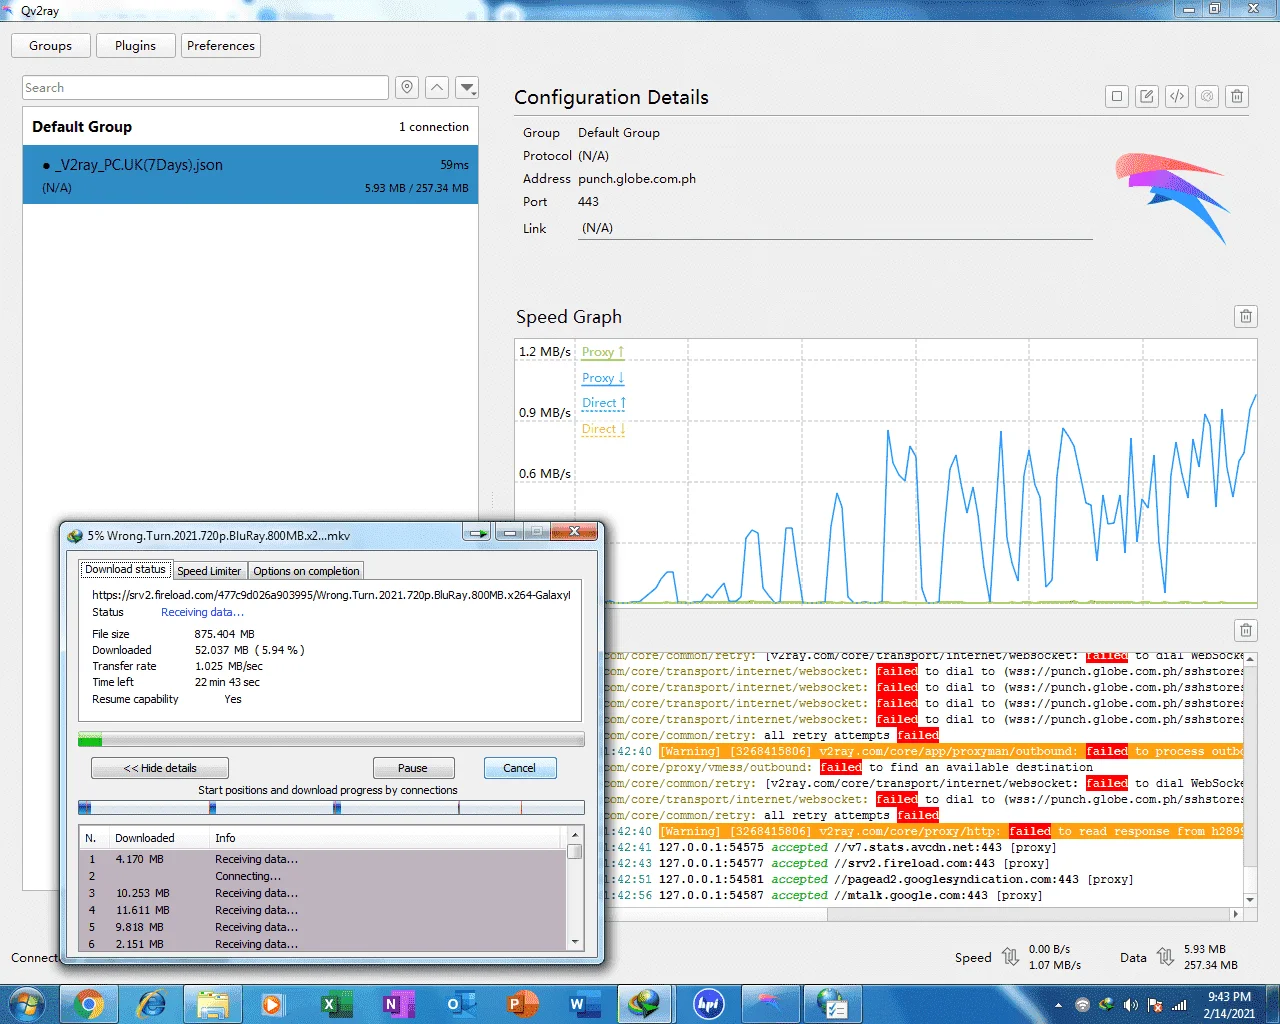Show hidden tray icons arrow

[1058, 1005]
